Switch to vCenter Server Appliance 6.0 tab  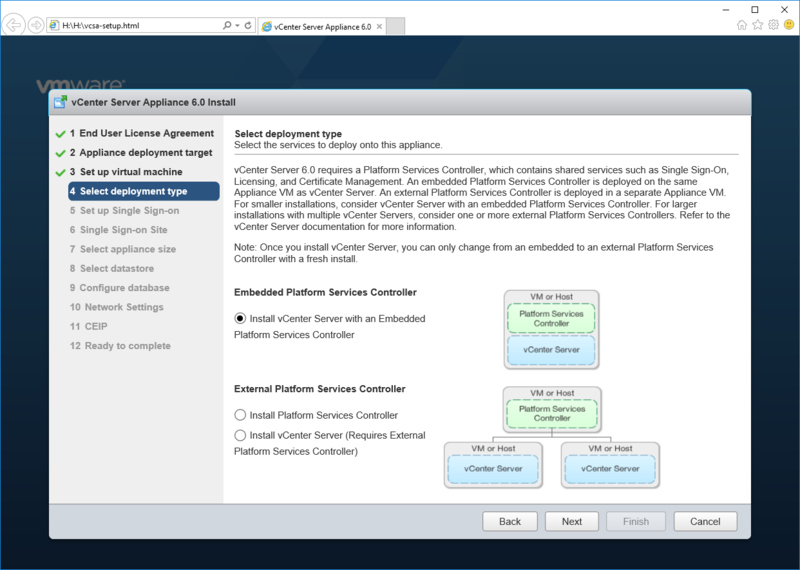322,27
